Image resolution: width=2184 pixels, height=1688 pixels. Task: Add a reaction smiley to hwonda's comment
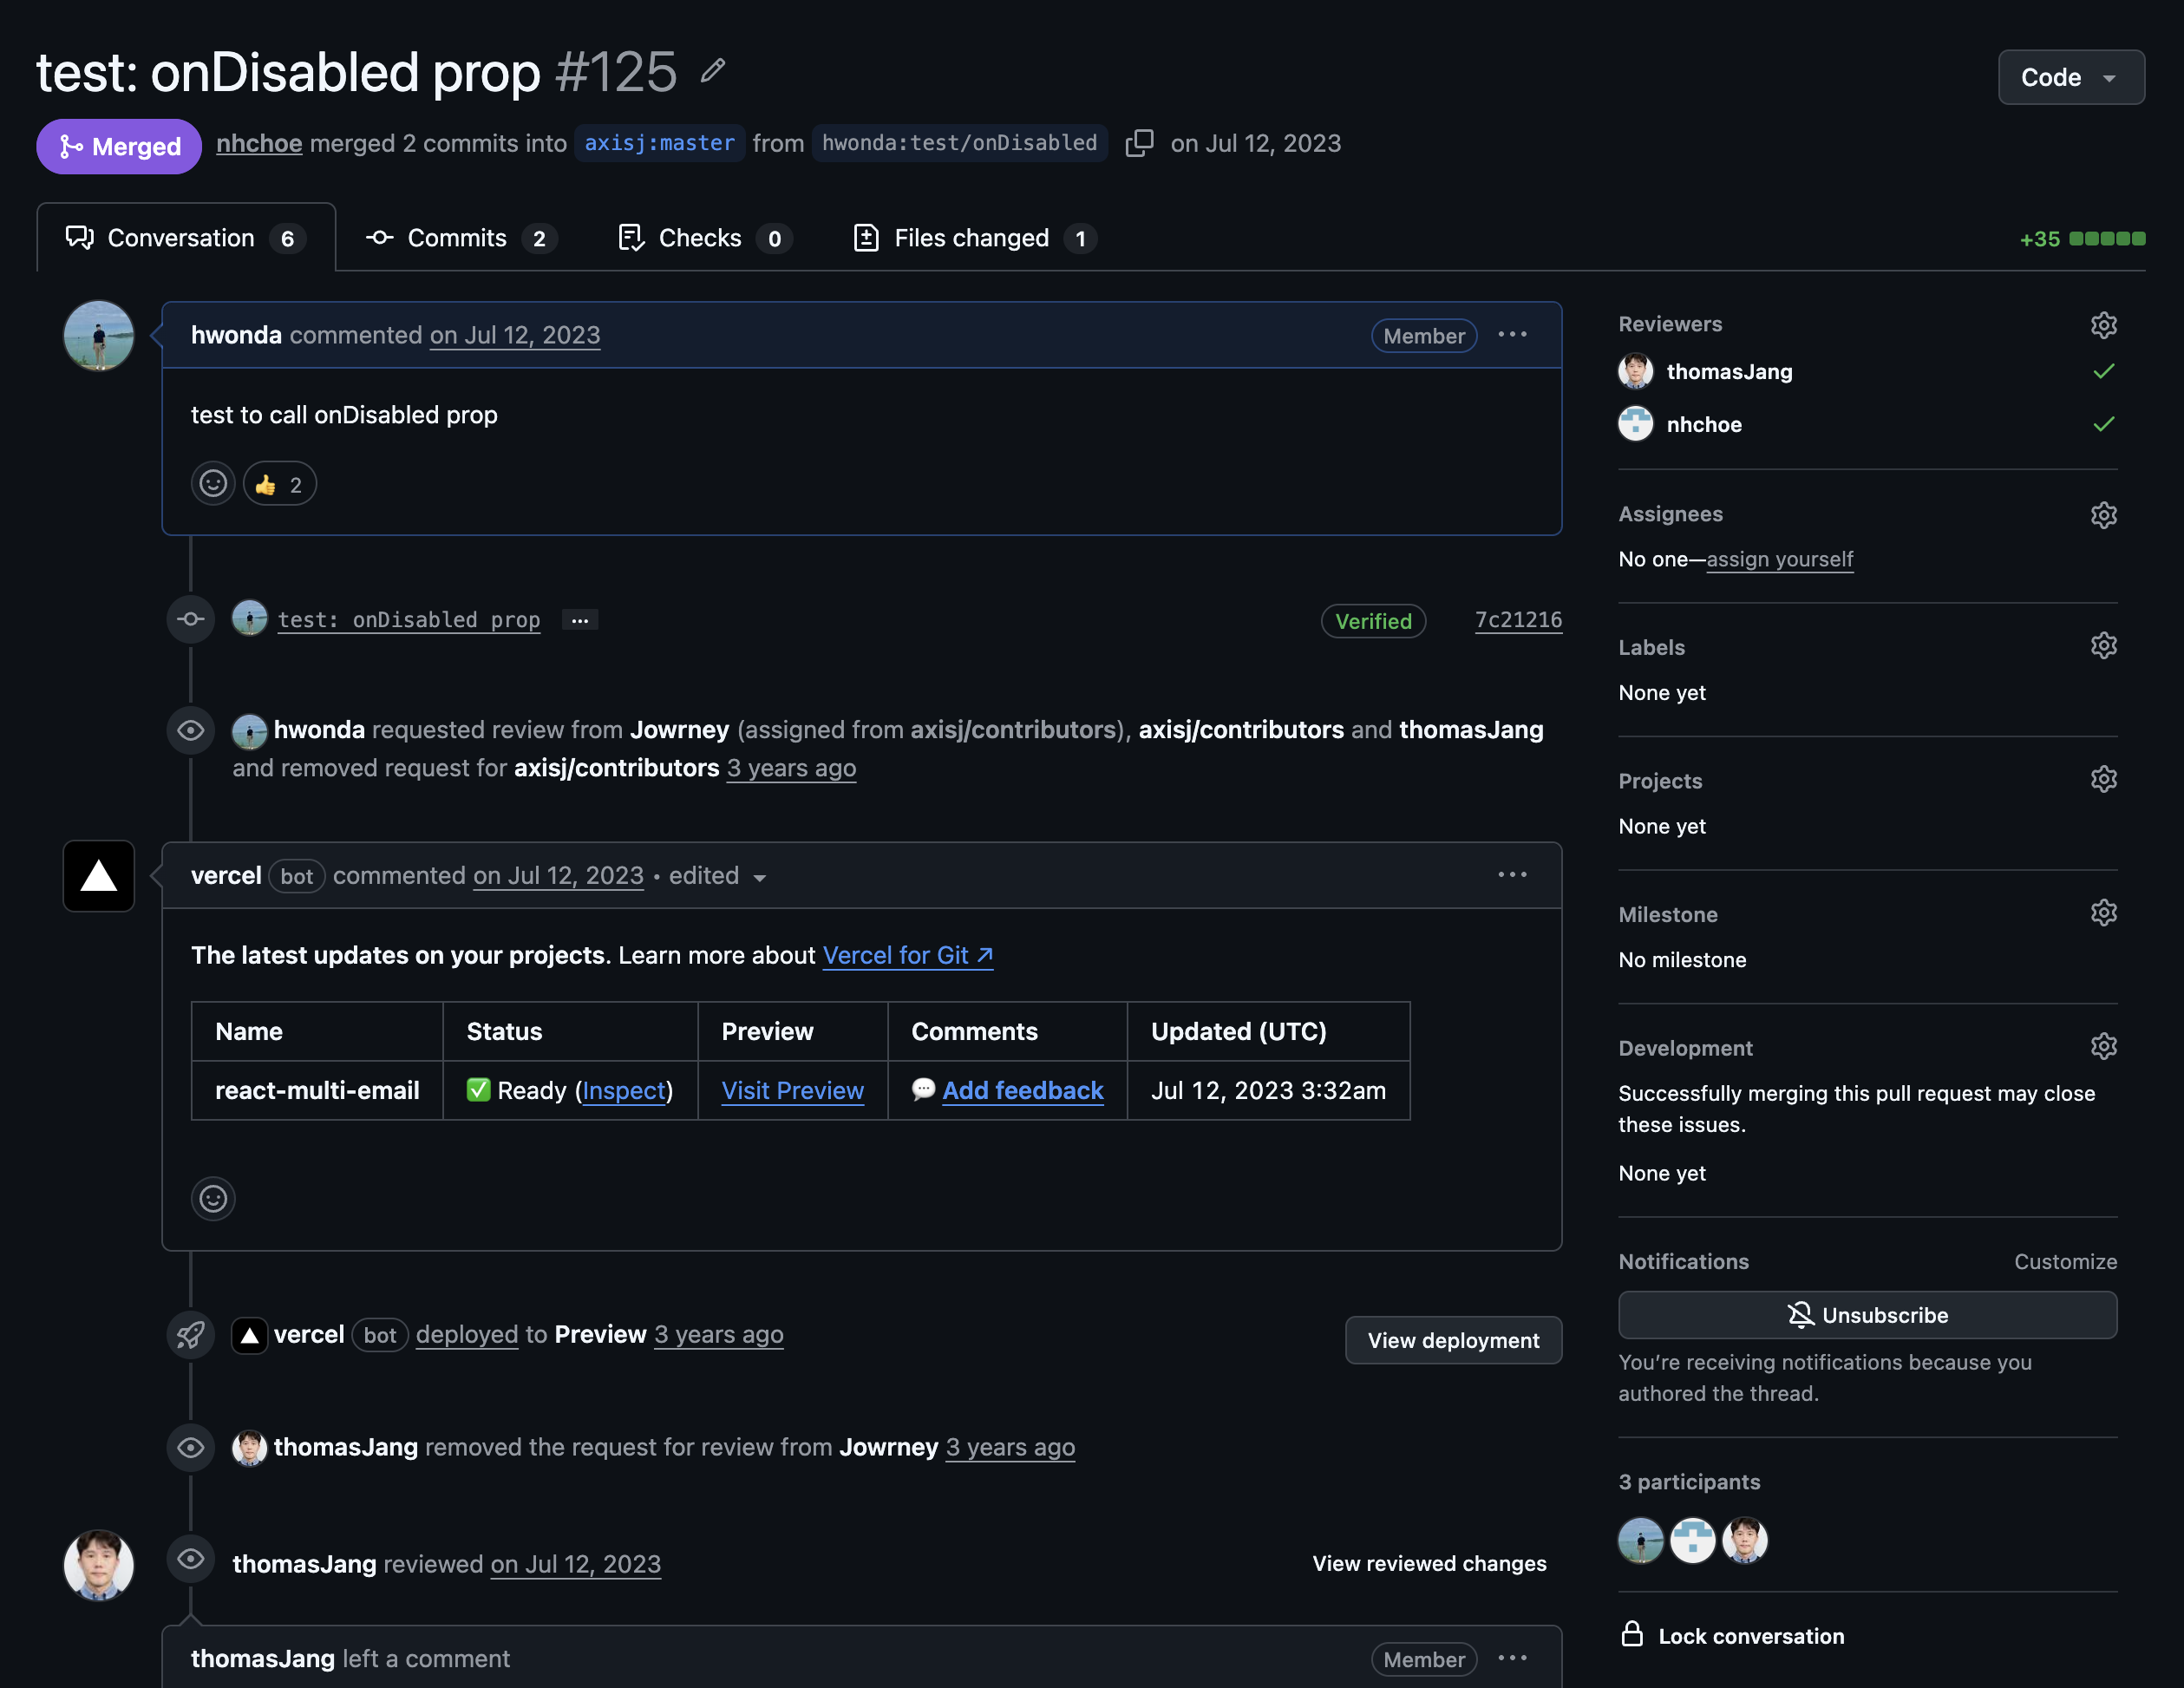[x=212, y=483]
